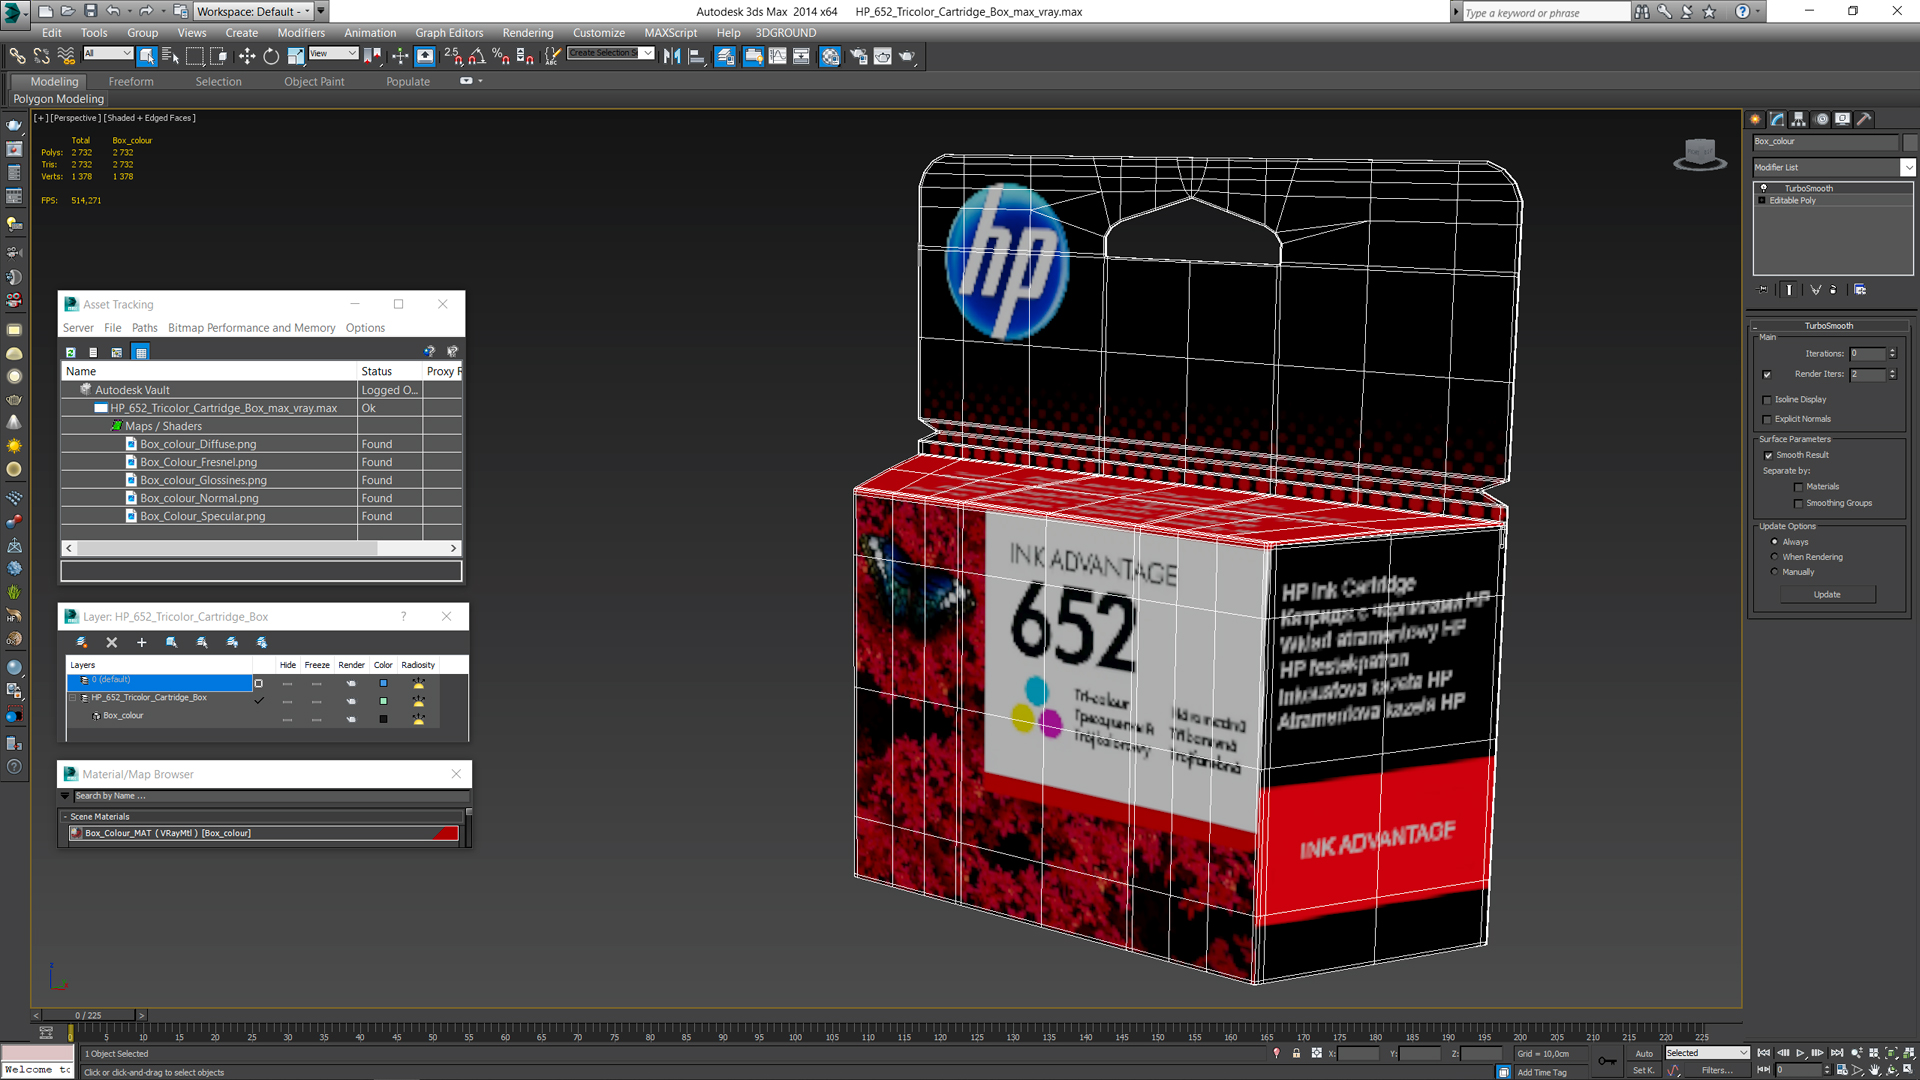The image size is (1920, 1080).
Task: Toggle Smooth Result checkbox
Action: click(1768, 456)
